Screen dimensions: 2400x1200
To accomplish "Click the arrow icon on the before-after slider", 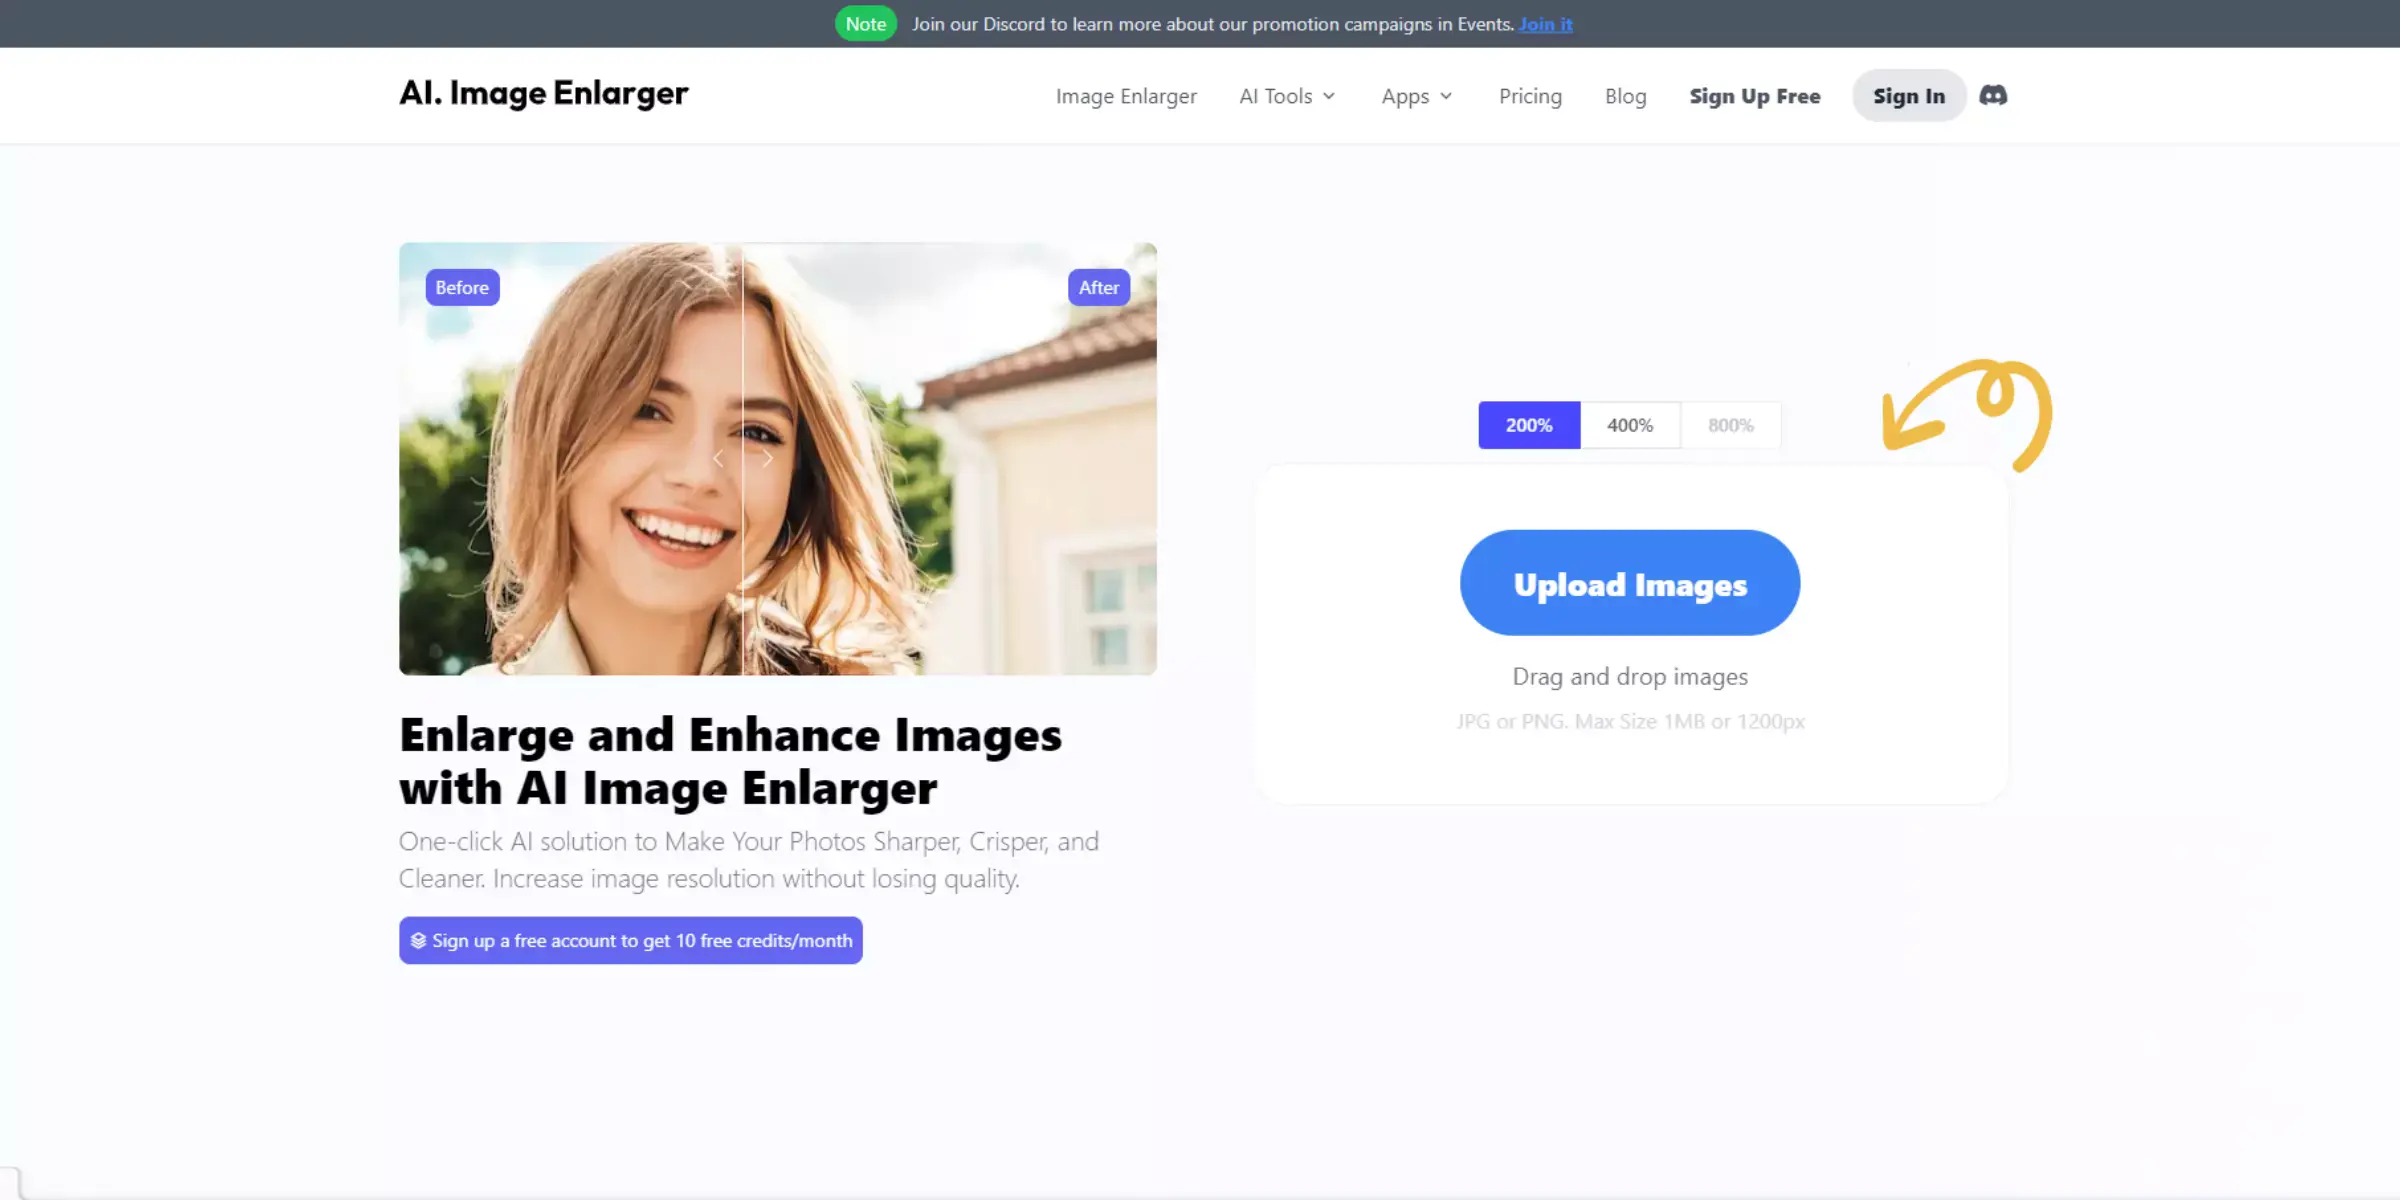I will (x=741, y=459).
